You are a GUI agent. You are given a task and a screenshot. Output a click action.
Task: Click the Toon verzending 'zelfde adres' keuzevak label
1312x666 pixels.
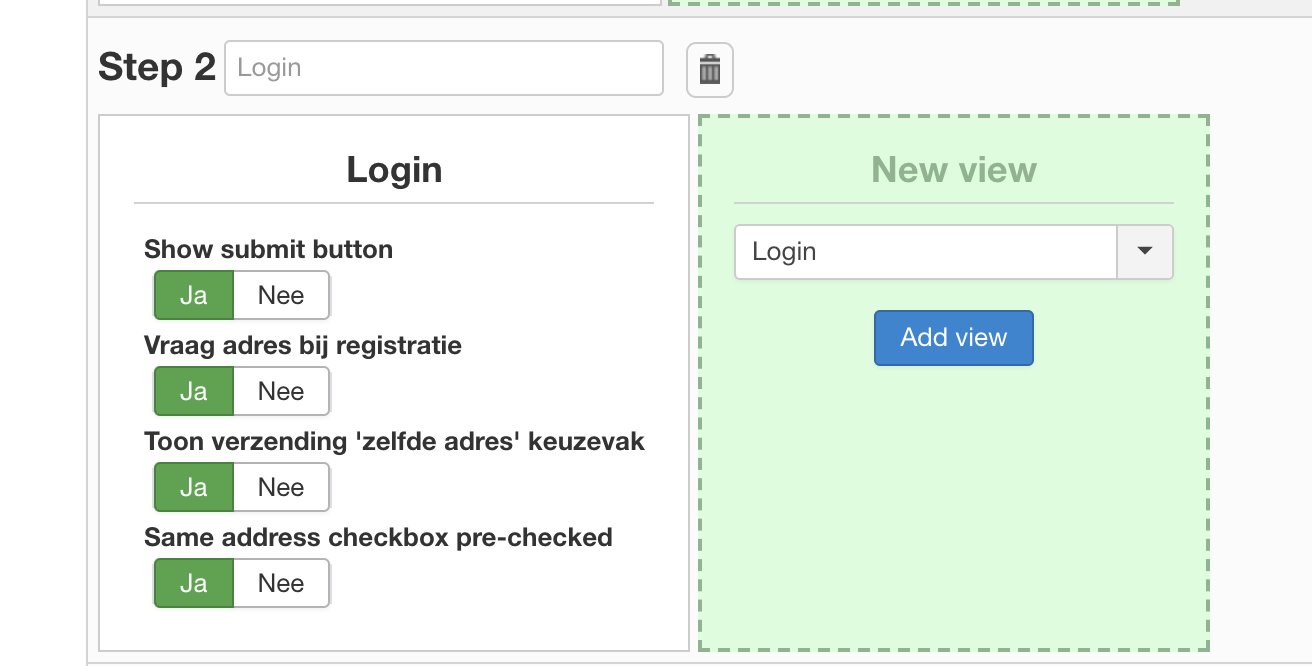pyautogui.click(x=394, y=441)
